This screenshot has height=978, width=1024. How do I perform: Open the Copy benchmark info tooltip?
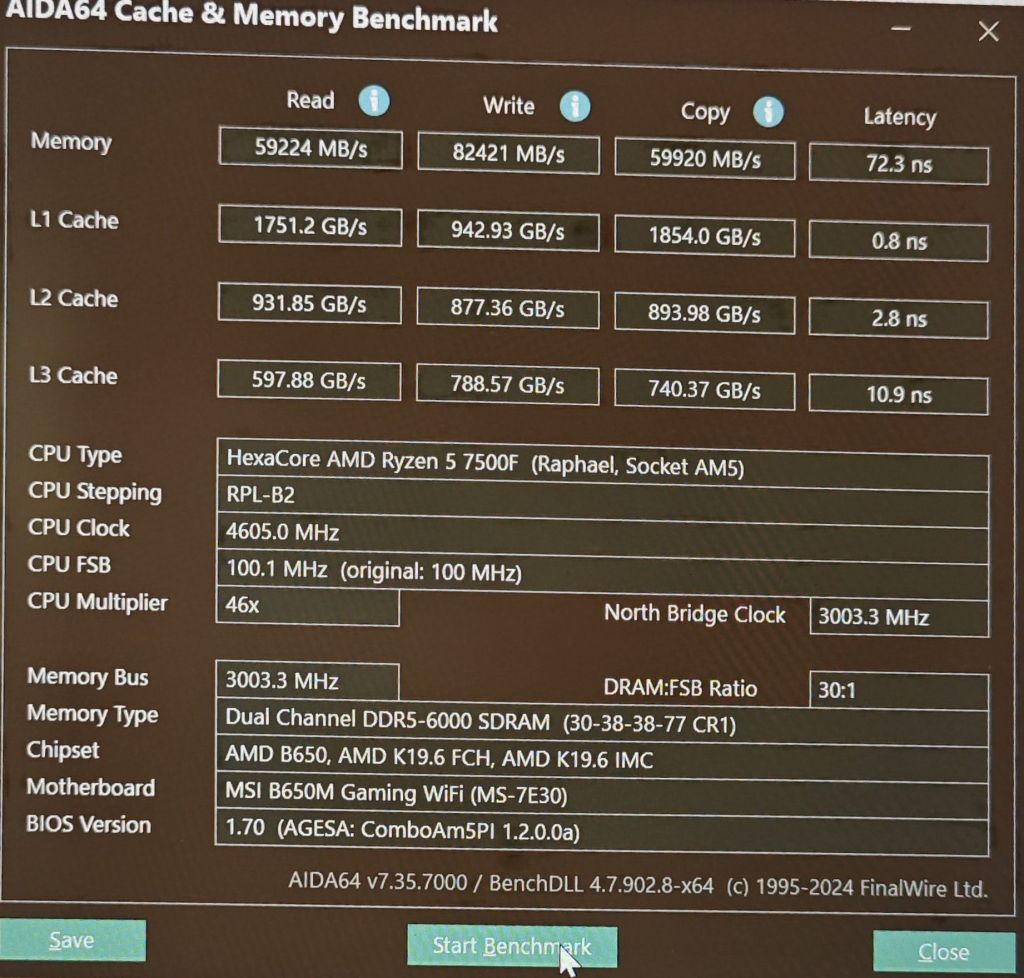point(768,112)
